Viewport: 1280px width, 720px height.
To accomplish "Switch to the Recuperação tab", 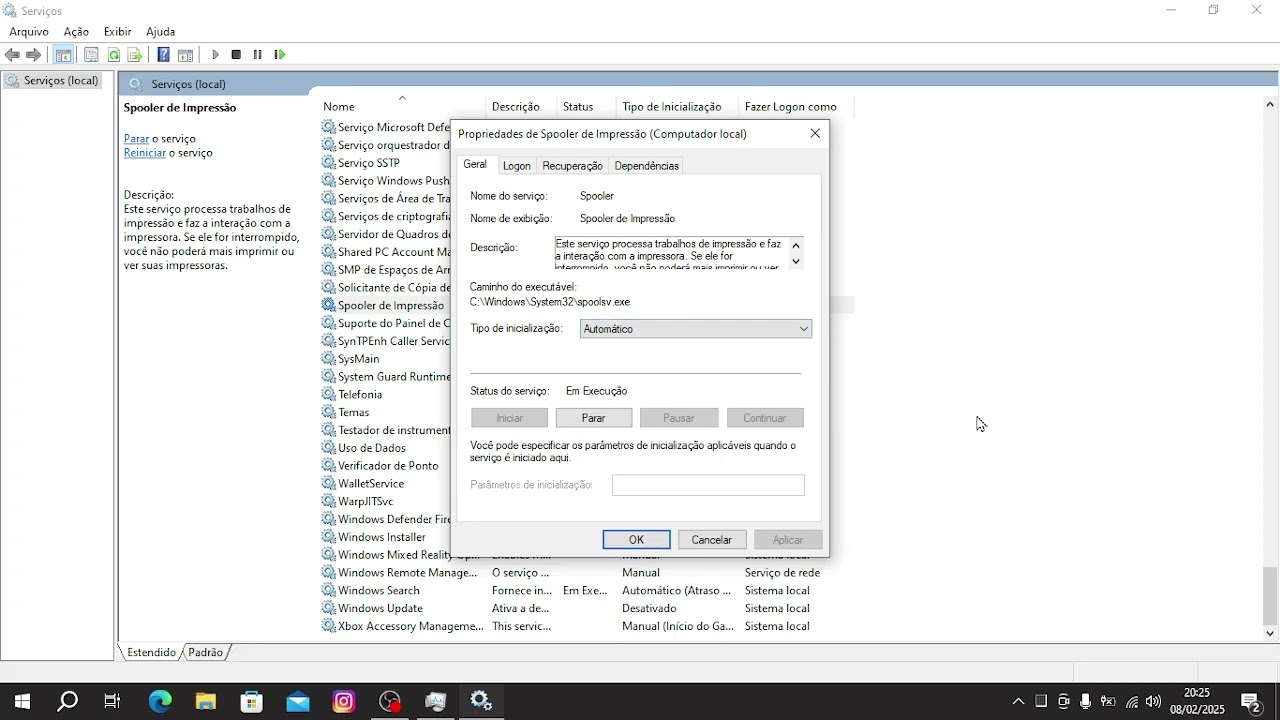I will 572,166.
